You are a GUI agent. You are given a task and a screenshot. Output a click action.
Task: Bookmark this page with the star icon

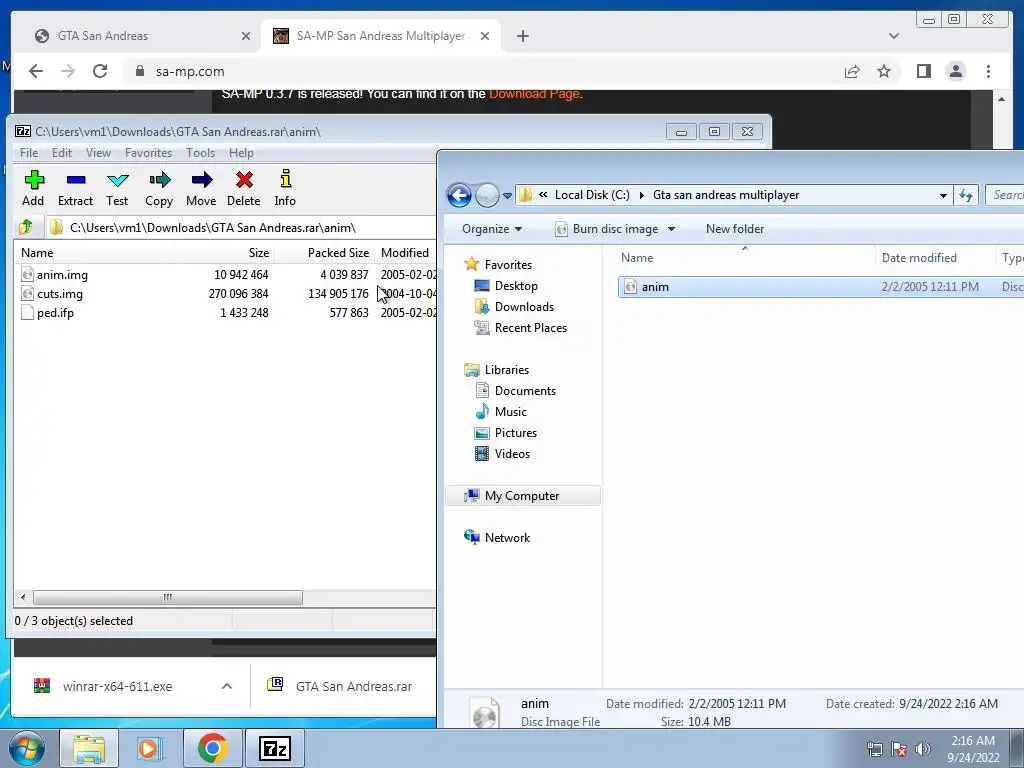tap(884, 71)
